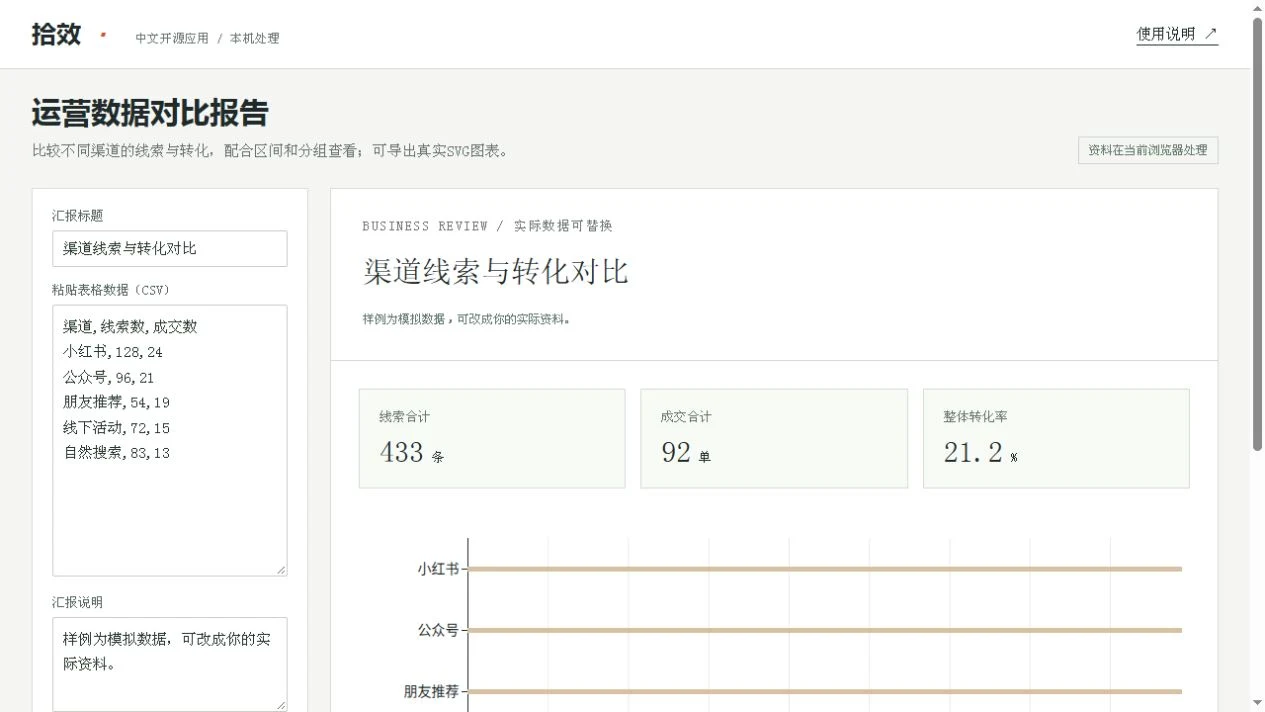The image size is (1265, 712).
Task: Click the scrollbar down arrow
Action: point(1257,704)
